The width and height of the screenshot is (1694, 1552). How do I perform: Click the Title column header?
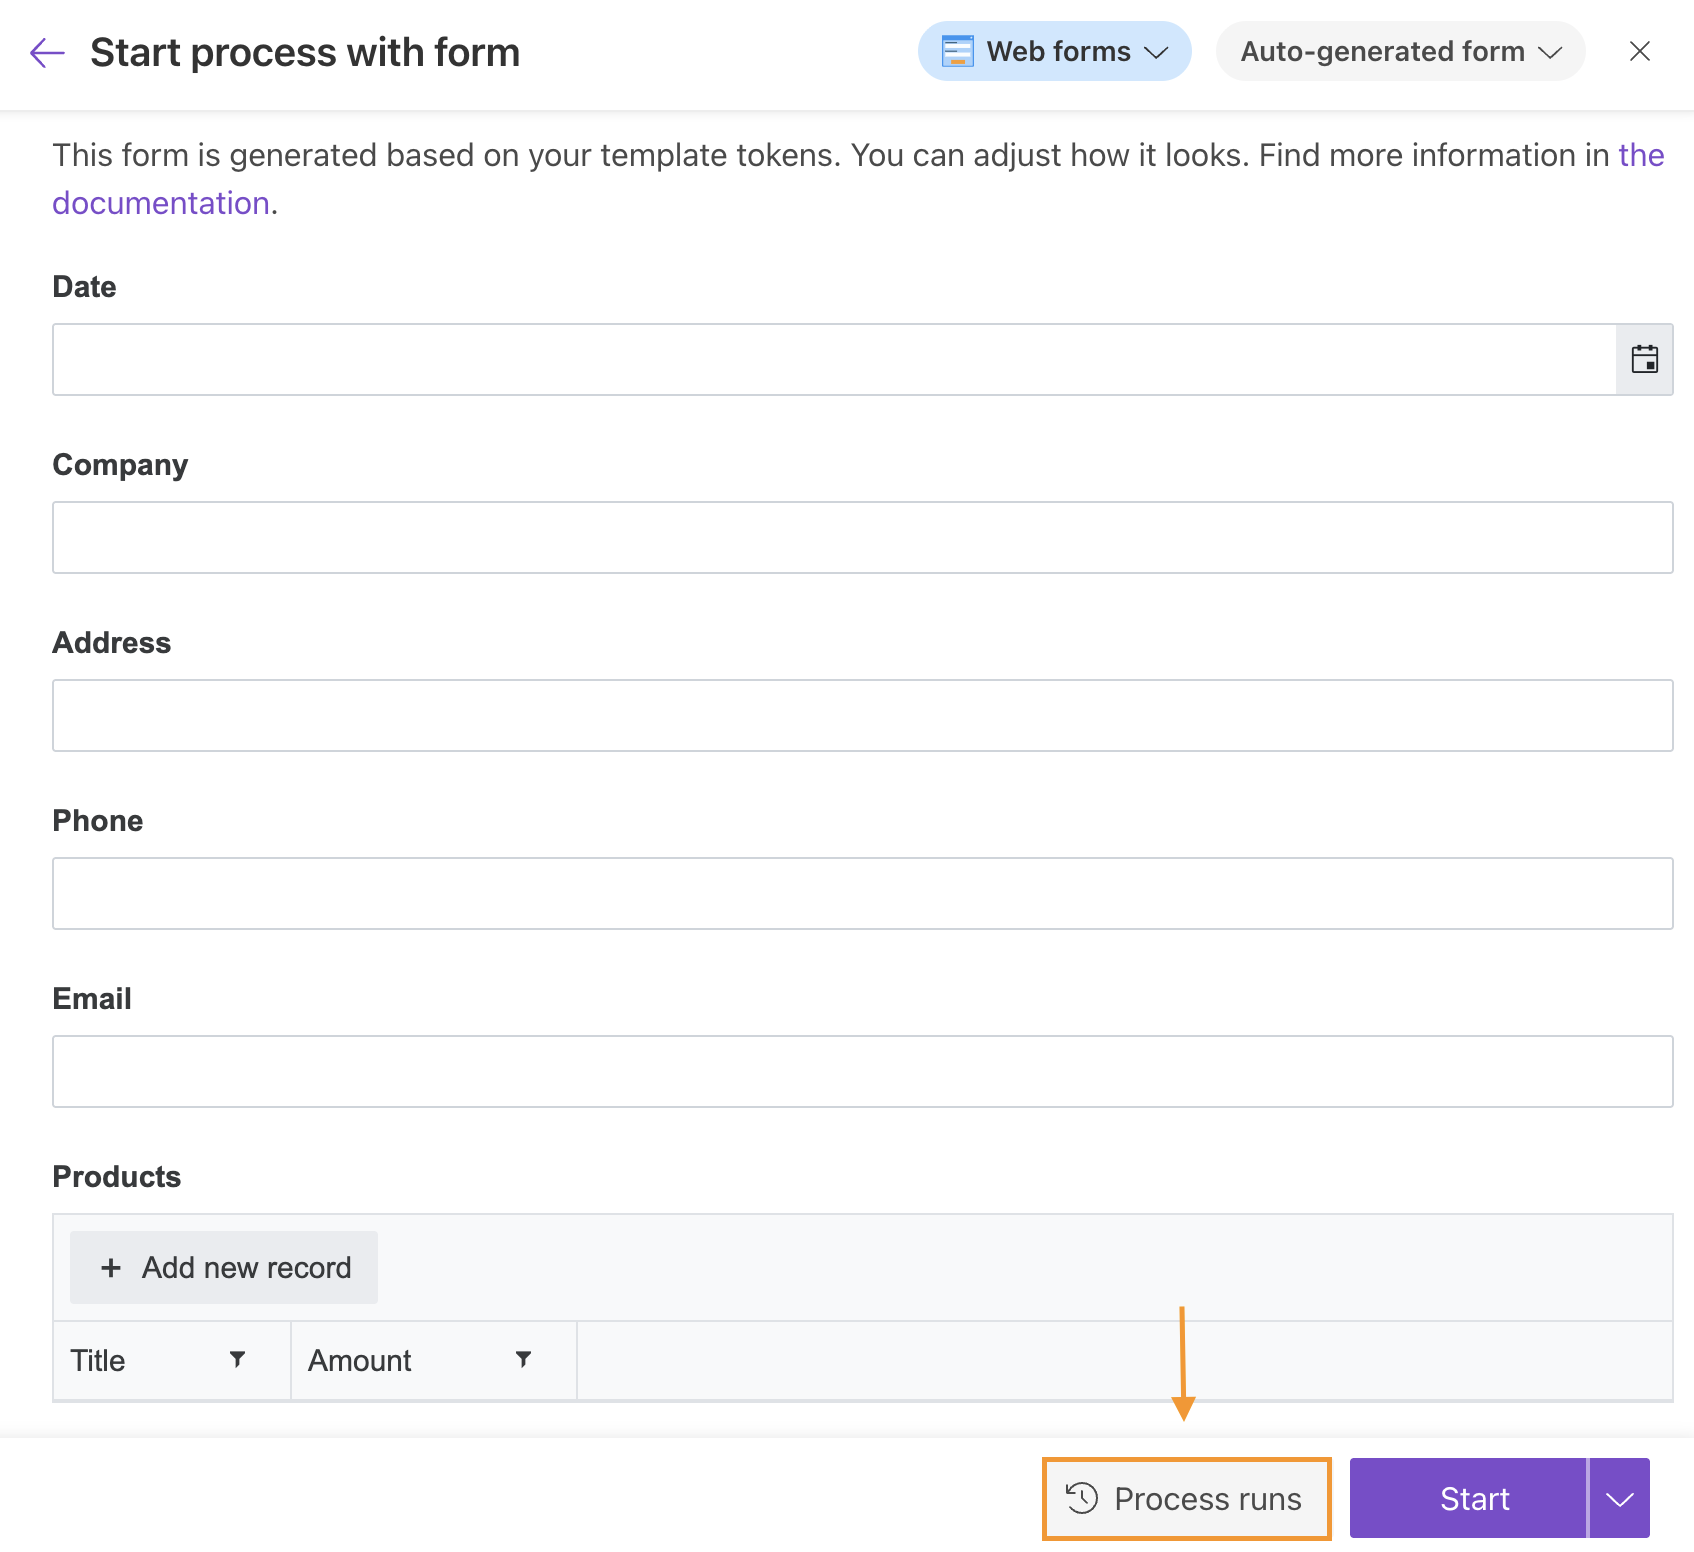point(98,1360)
